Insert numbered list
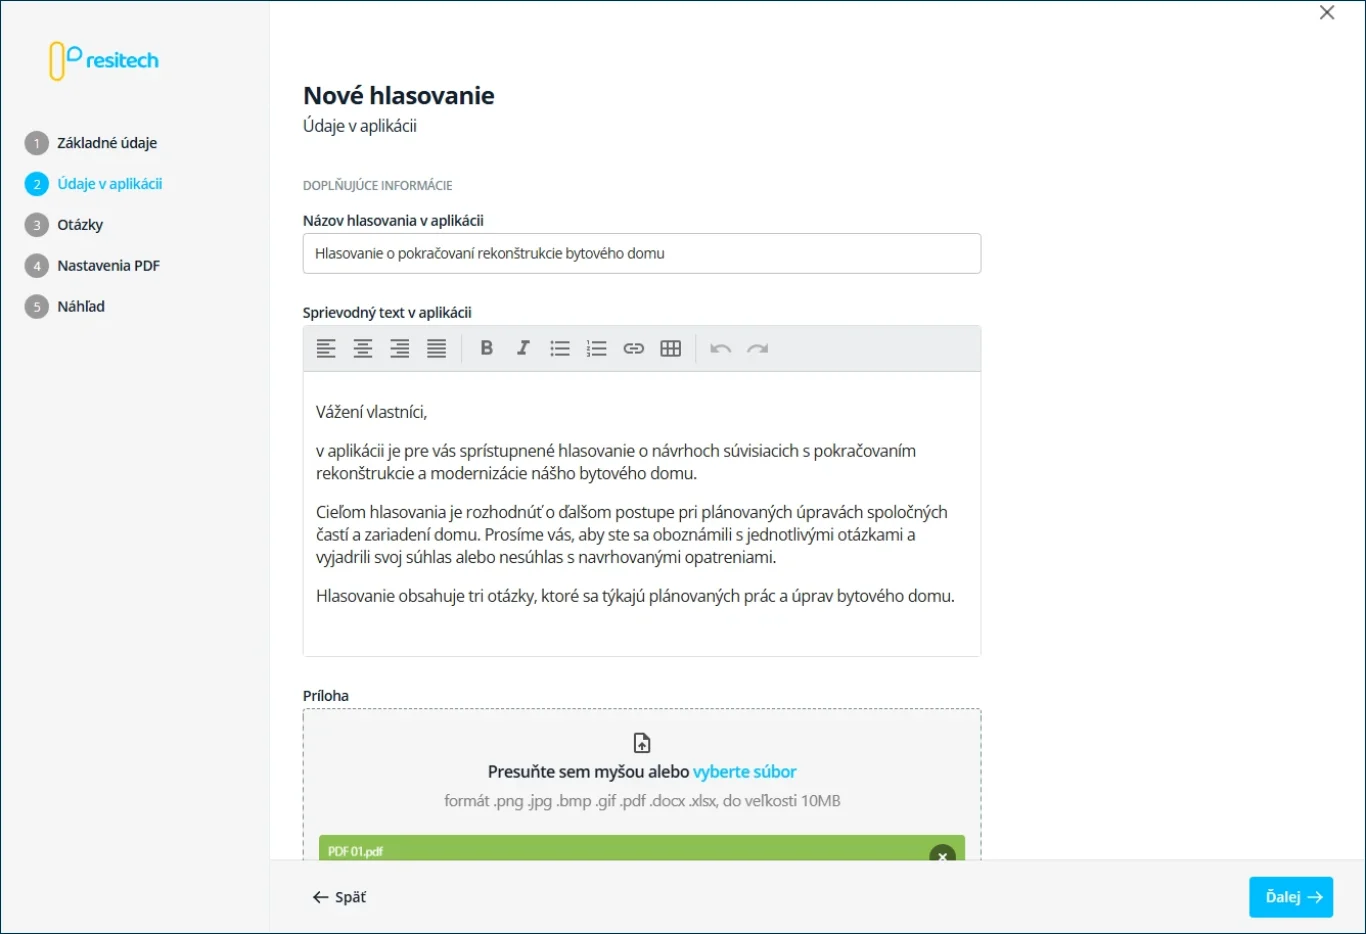 pos(597,348)
